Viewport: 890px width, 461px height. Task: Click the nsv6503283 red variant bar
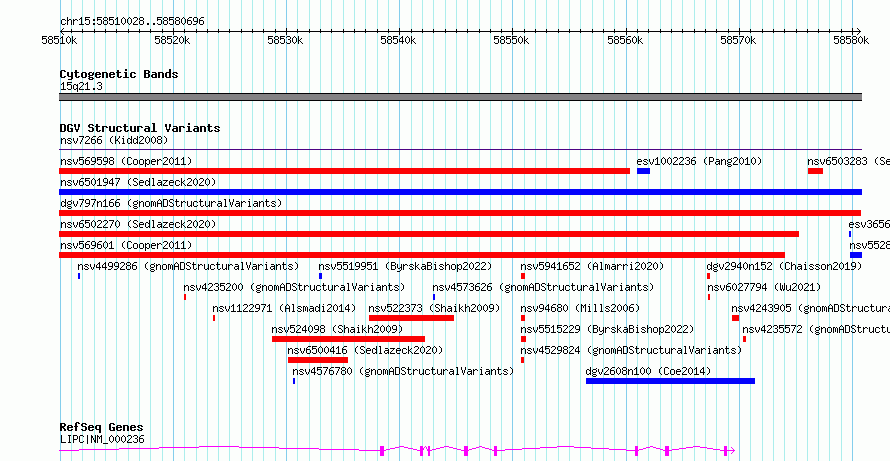[815, 171]
